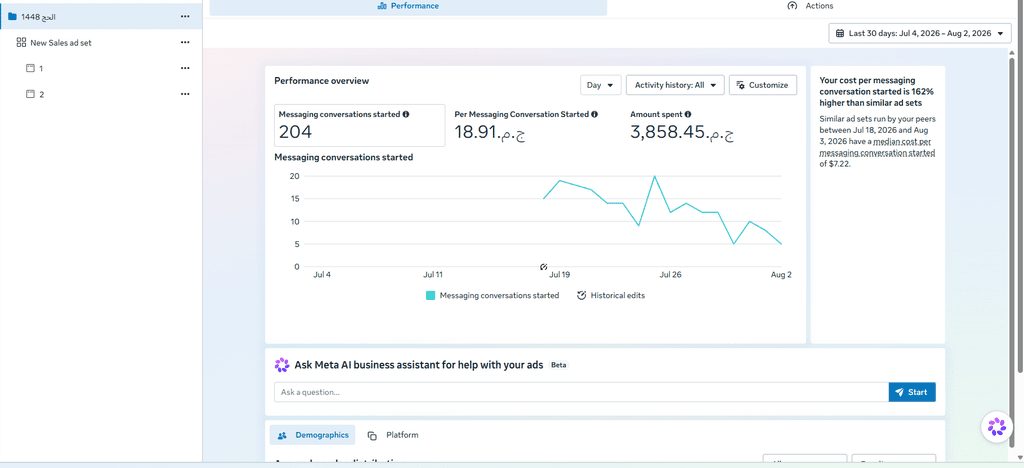
Task: Toggle Messaging conversations started legend series
Action: pyautogui.click(x=492, y=296)
